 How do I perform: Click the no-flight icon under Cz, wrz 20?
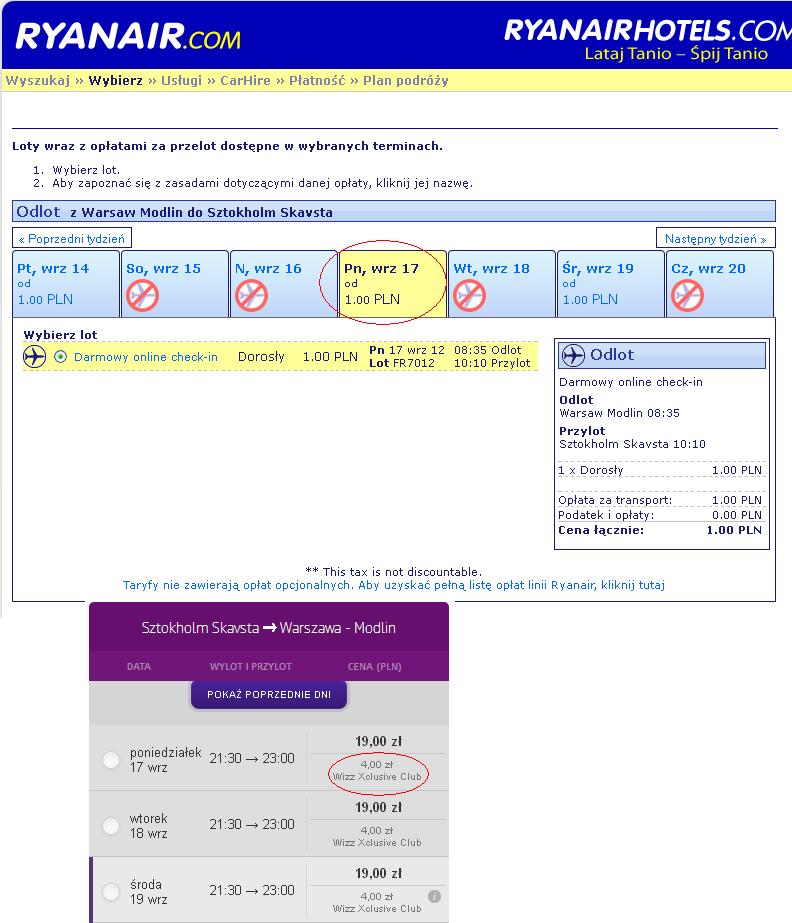(687, 295)
